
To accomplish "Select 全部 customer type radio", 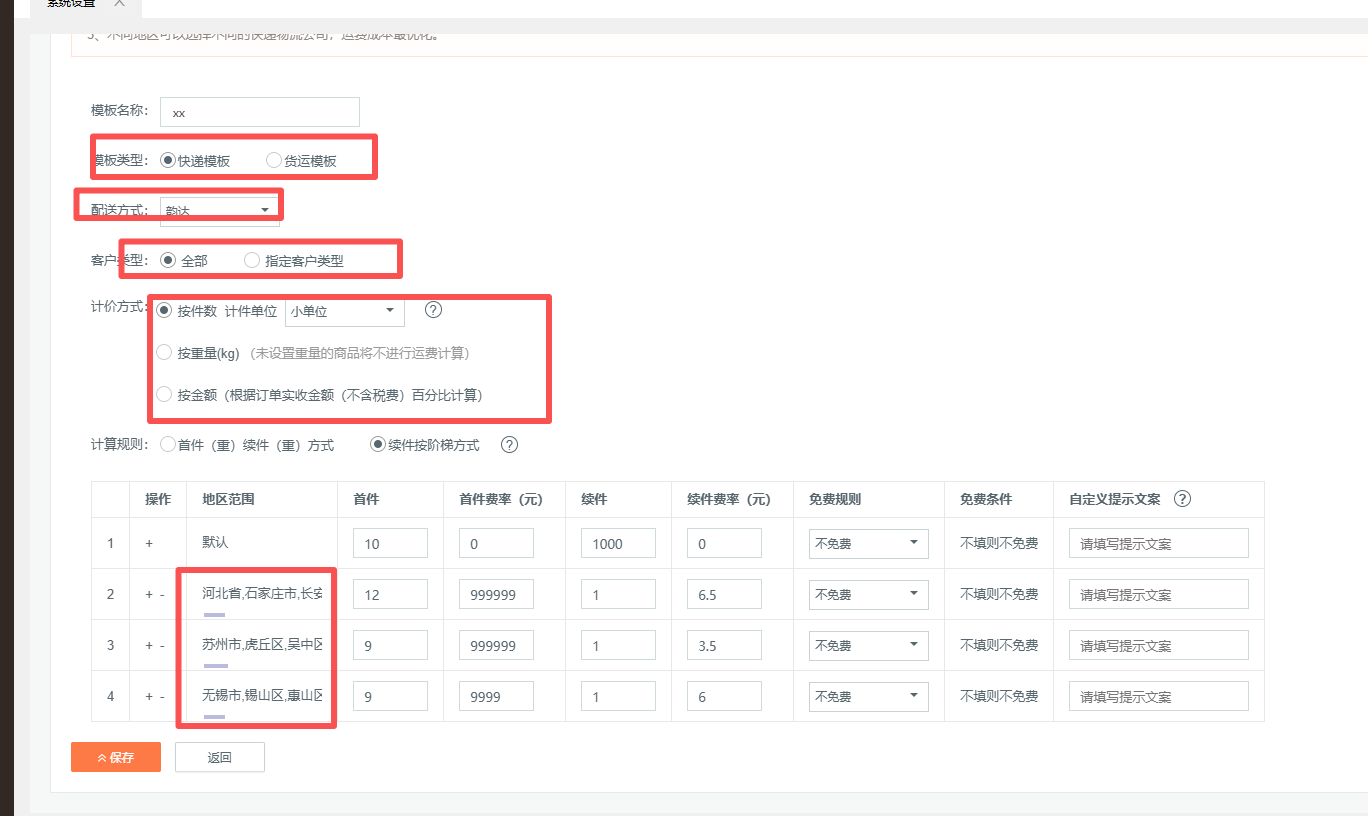I will [x=168, y=260].
